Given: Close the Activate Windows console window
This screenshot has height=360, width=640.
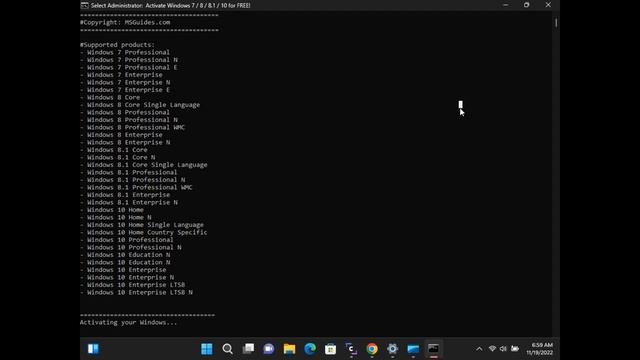Looking at the screenshot, I should pyautogui.click(x=548, y=5).
